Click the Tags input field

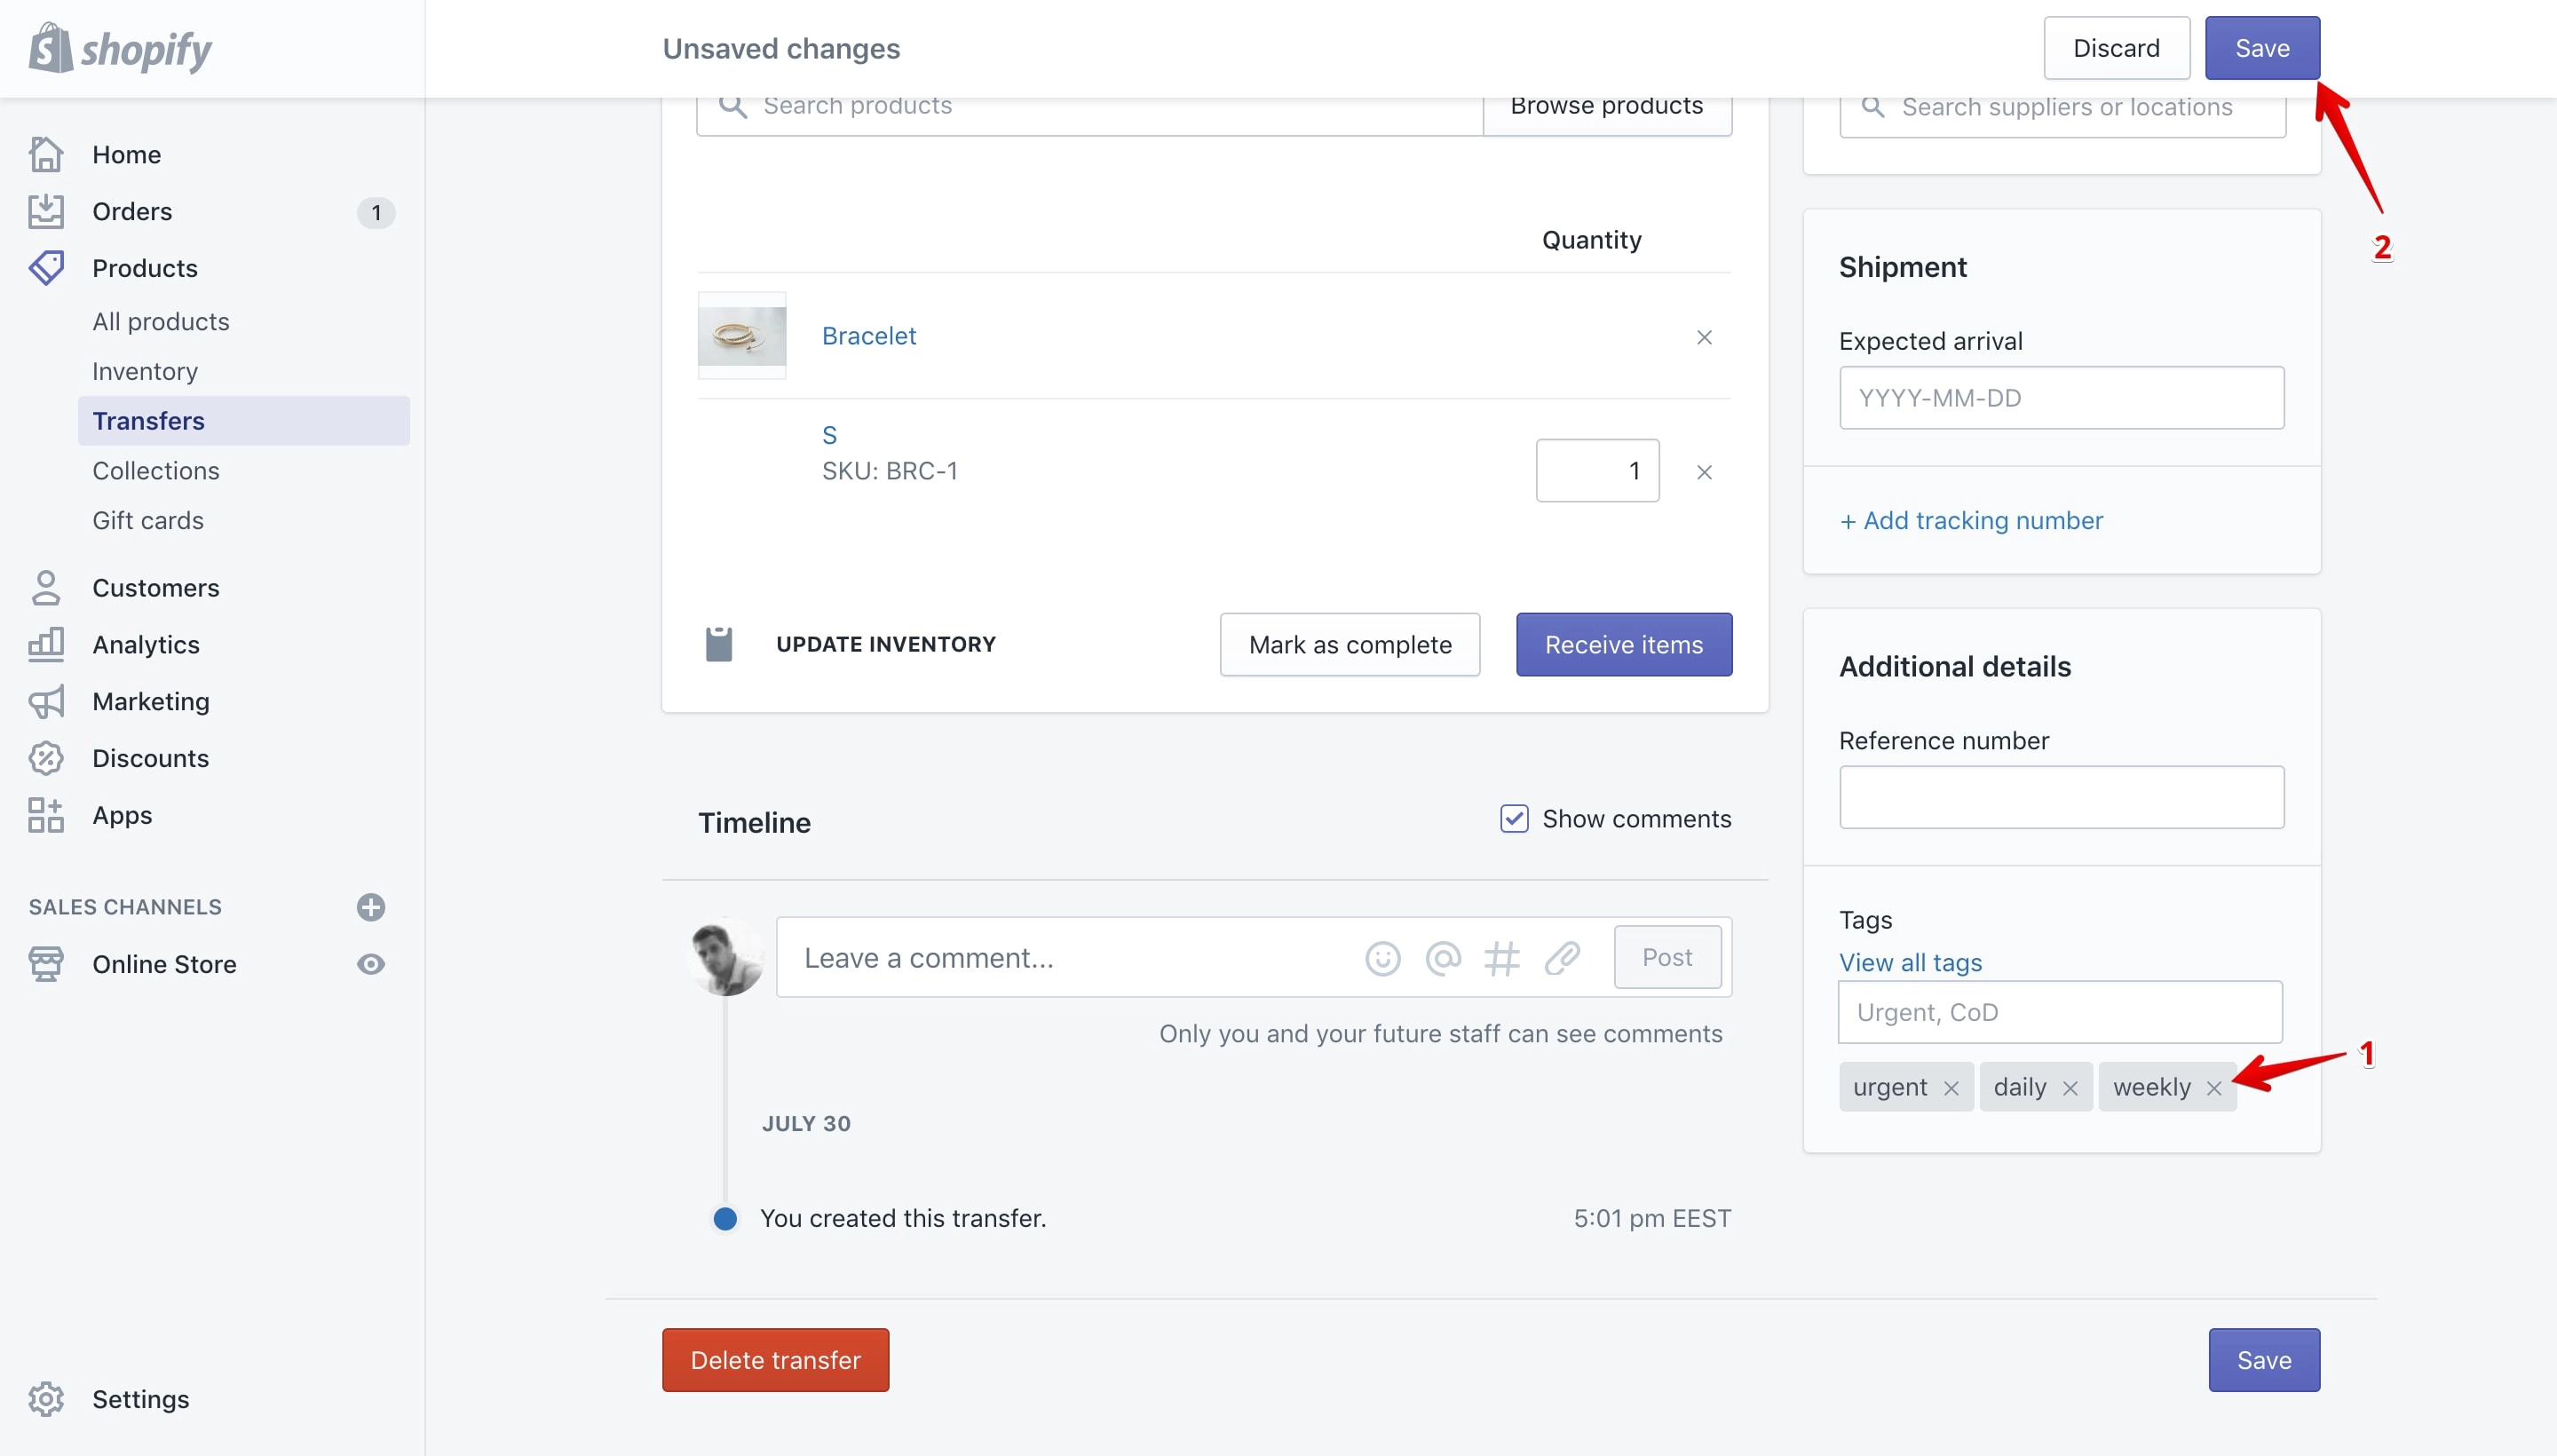[x=2060, y=1012]
